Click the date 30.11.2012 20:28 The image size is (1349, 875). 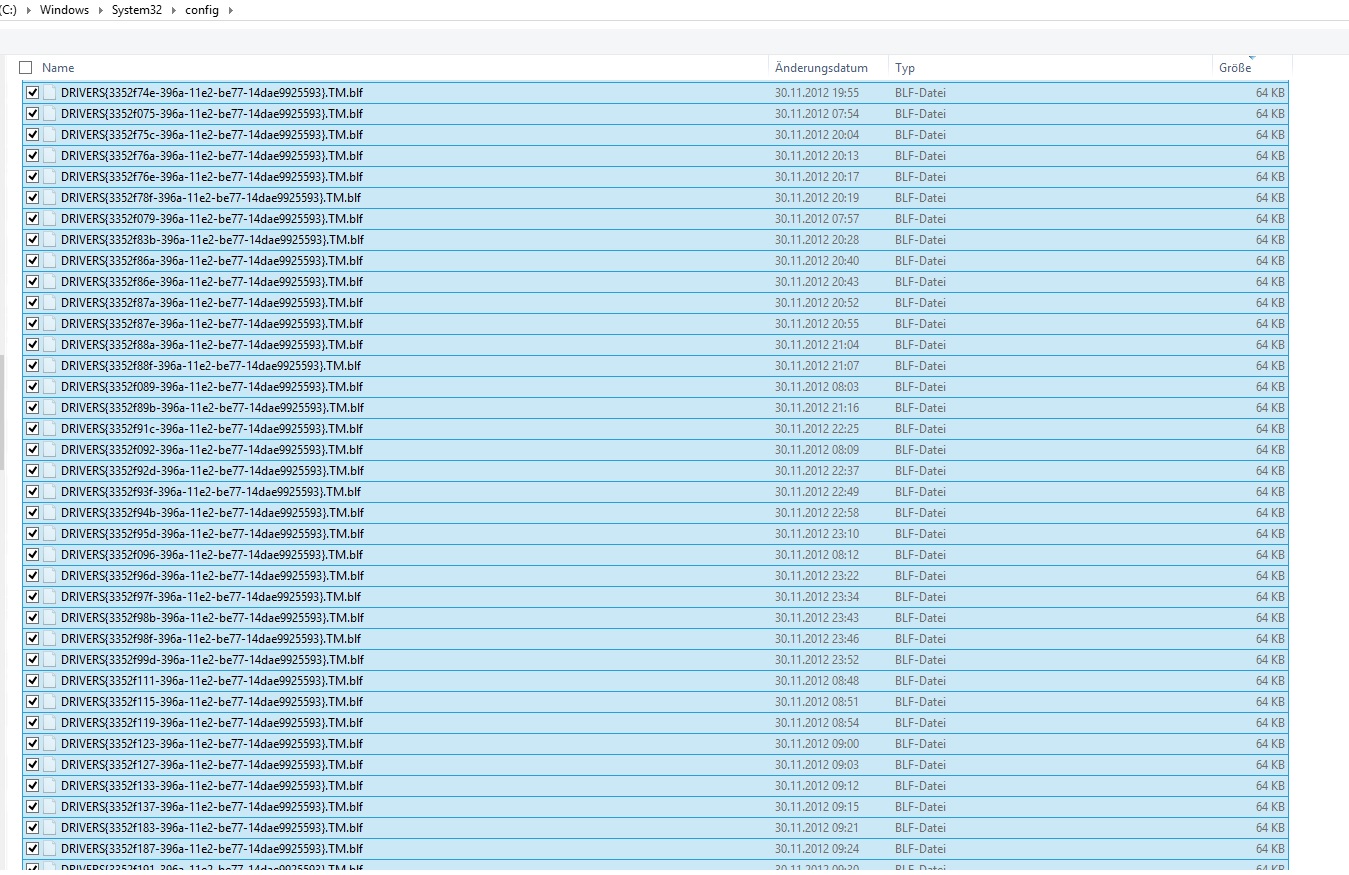coord(817,240)
